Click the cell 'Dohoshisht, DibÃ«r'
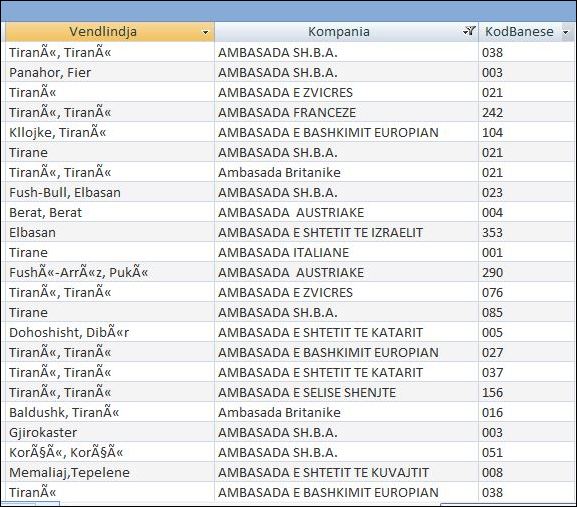The height and width of the screenshot is (507, 577). (x=110, y=333)
